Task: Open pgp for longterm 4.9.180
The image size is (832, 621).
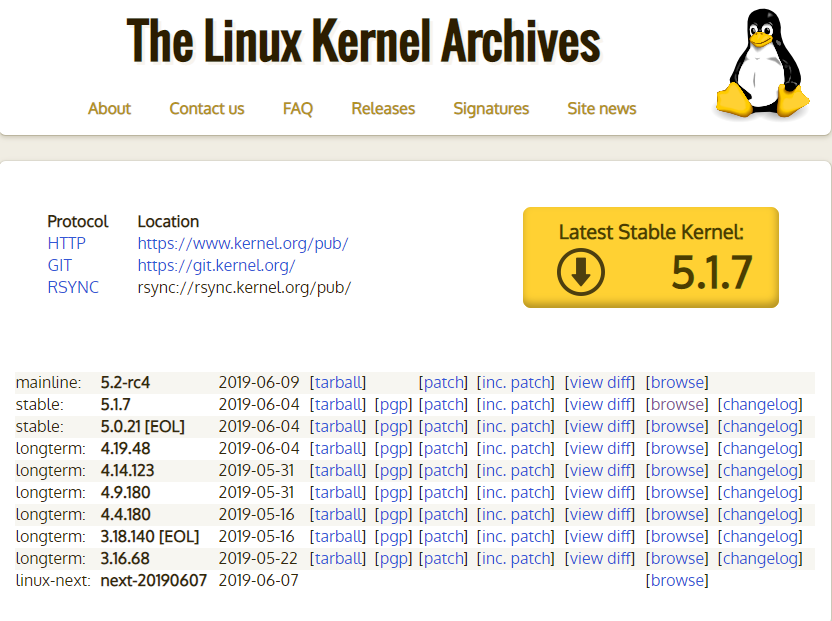Action: [x=393, y=493]
